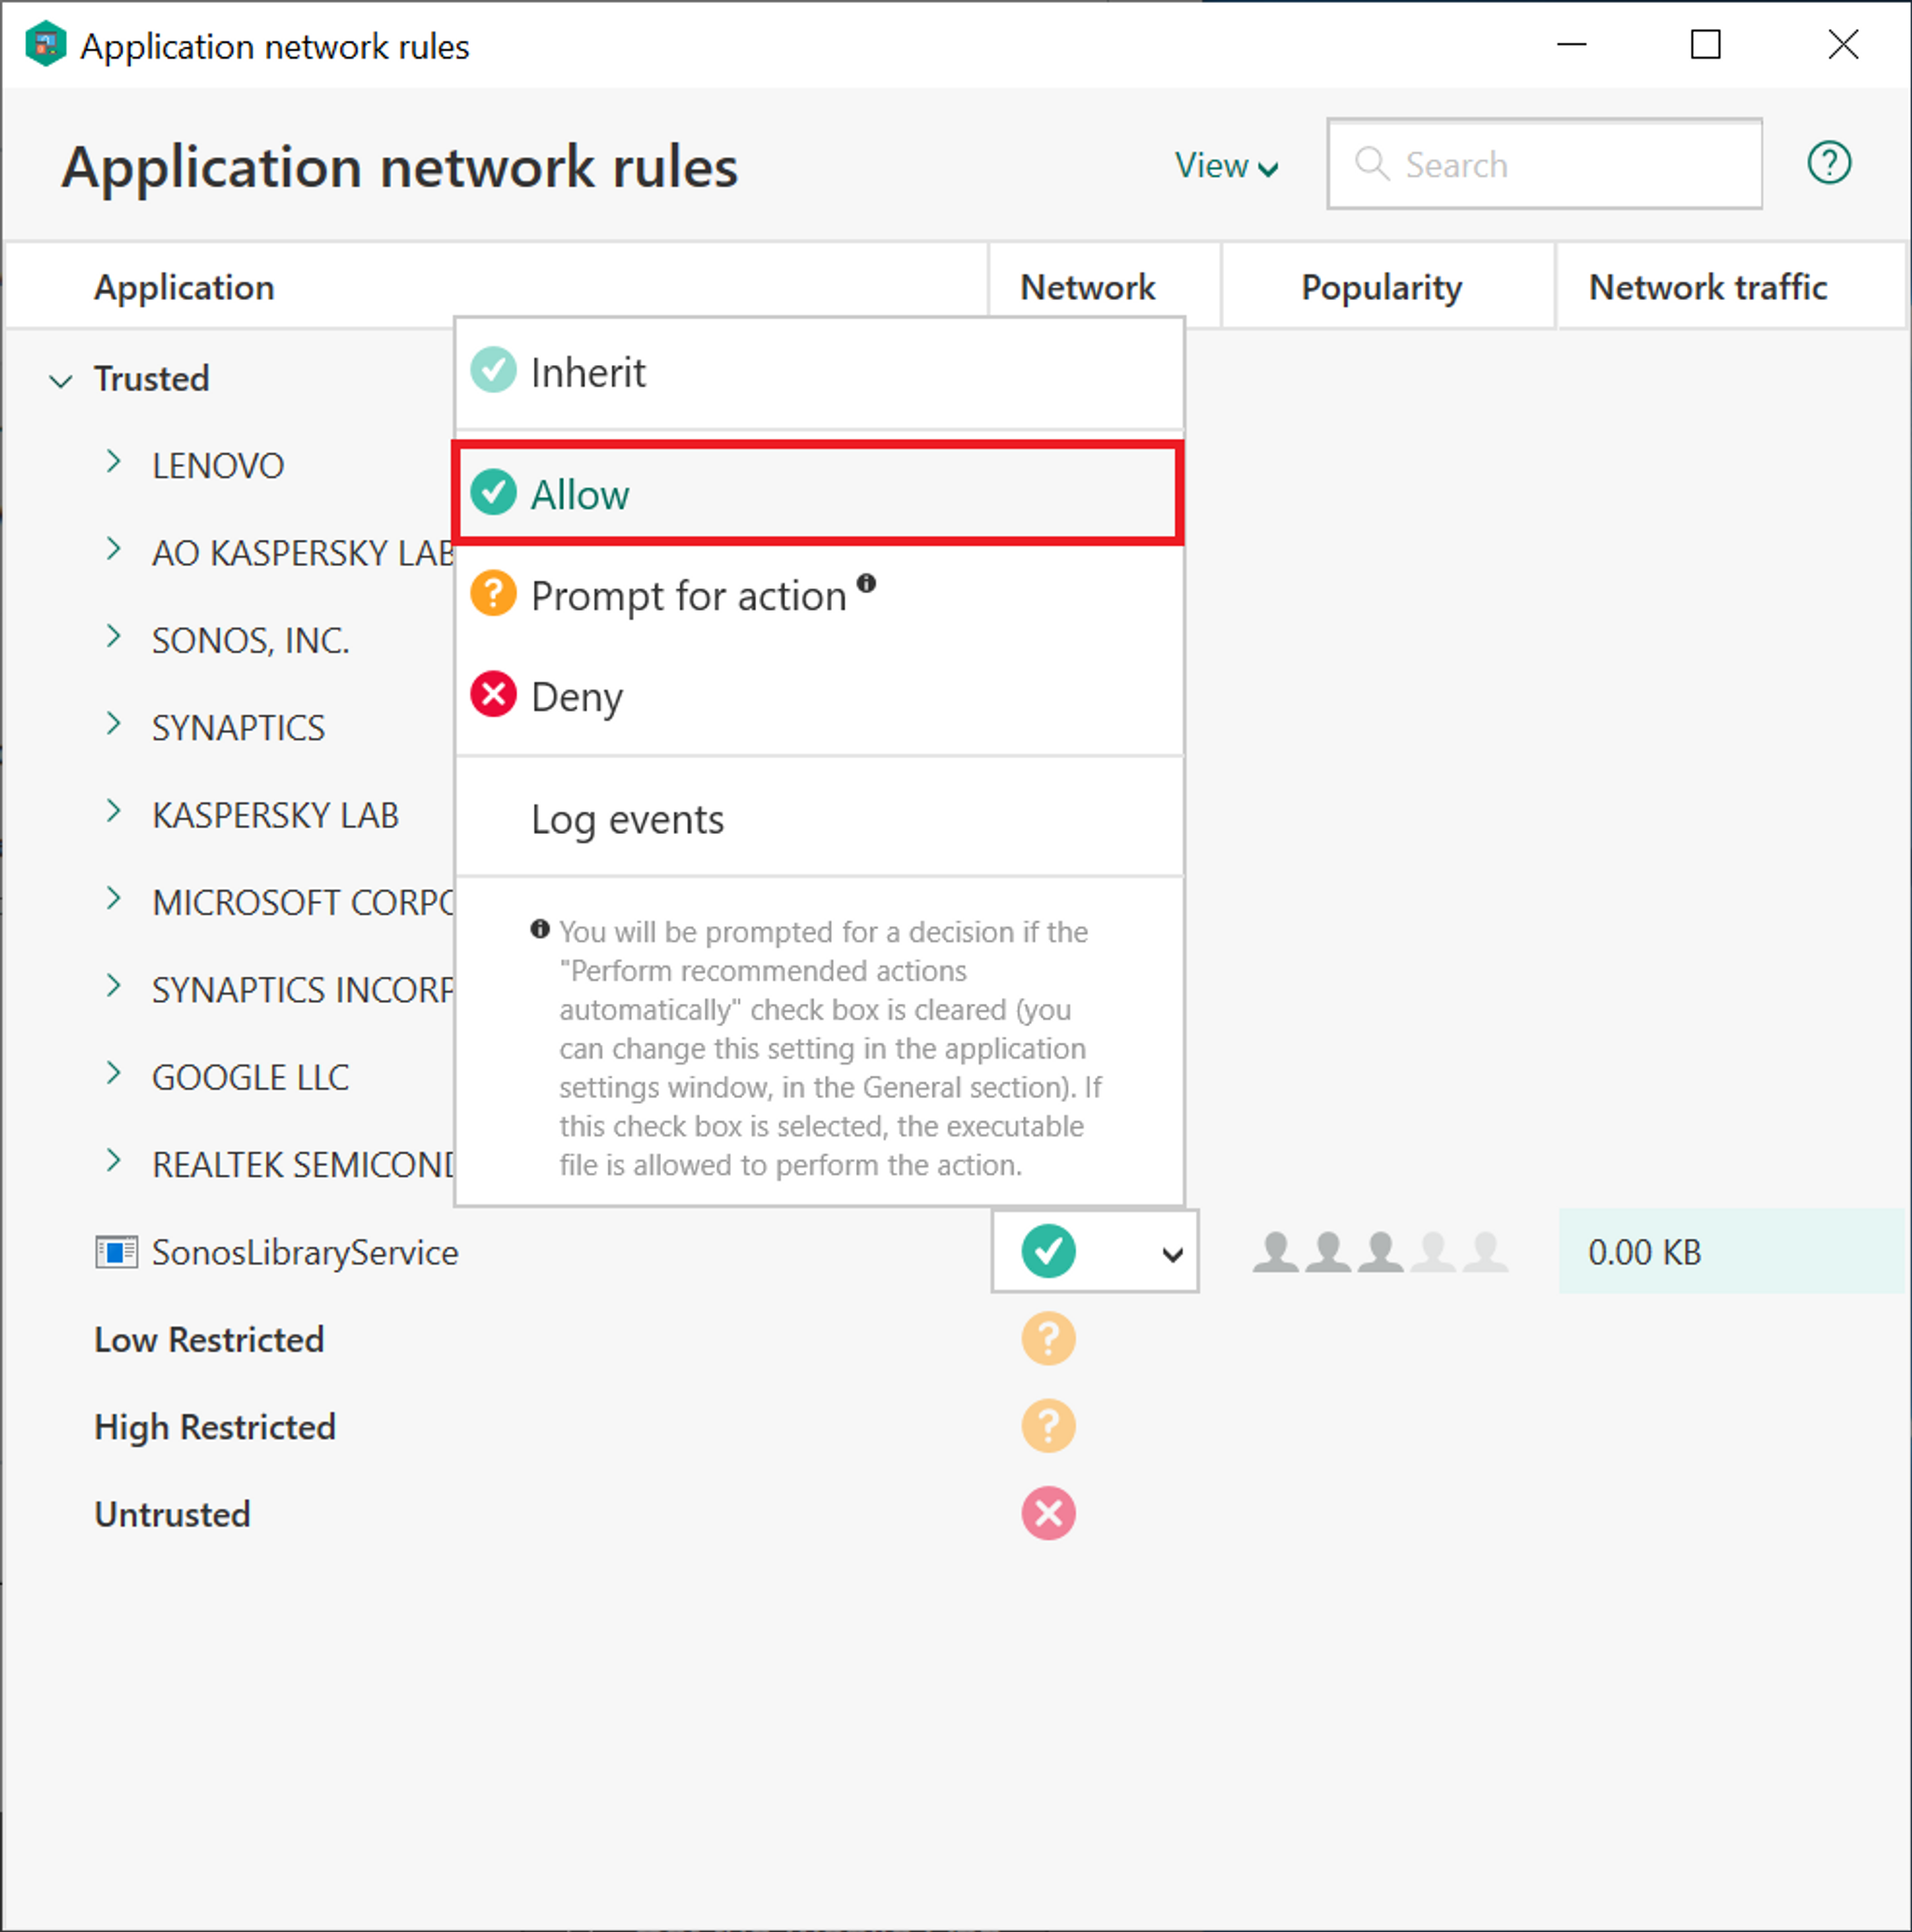Image resolution: width=1912 pixels, height=1932 pixels.
Task: Select the Inherit option
Action: [588, 373]
